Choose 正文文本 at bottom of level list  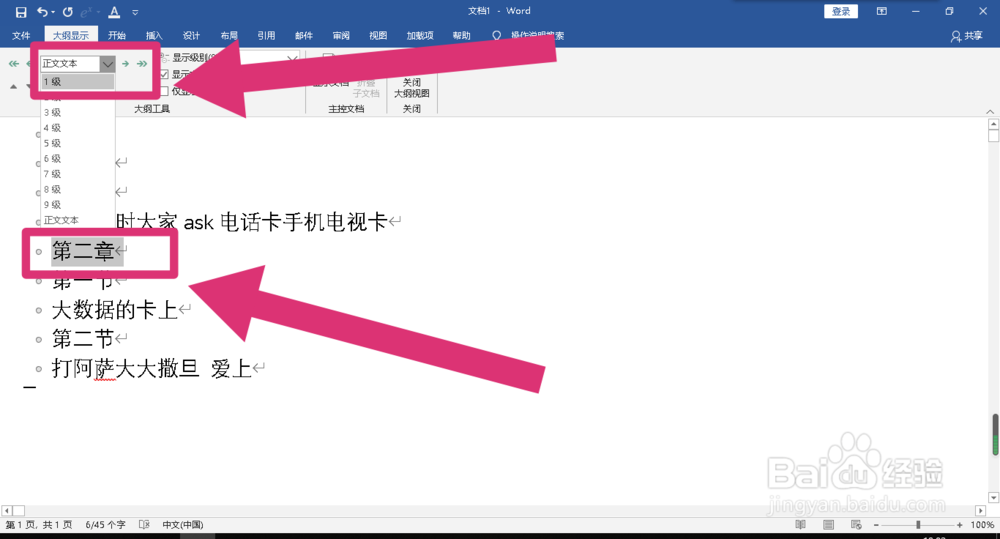coord(78,220)
